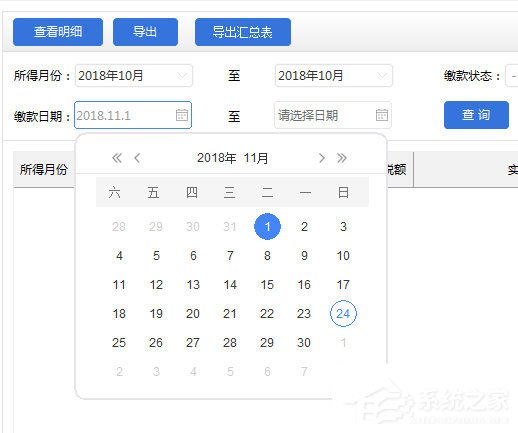Open the end 所得月份 2018年10月 dropdown

334,76
